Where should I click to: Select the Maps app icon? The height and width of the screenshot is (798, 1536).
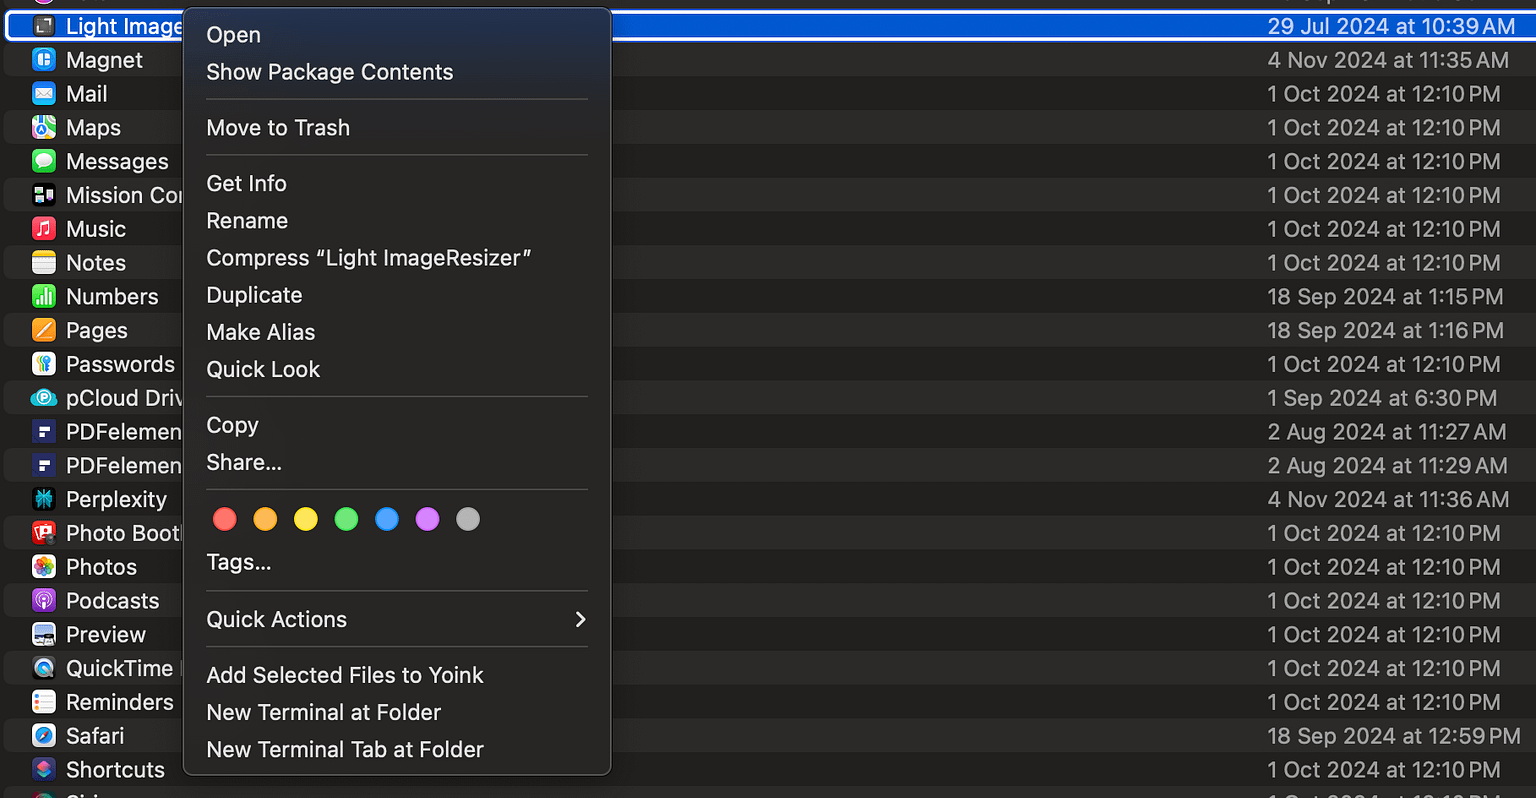[44, 127]
